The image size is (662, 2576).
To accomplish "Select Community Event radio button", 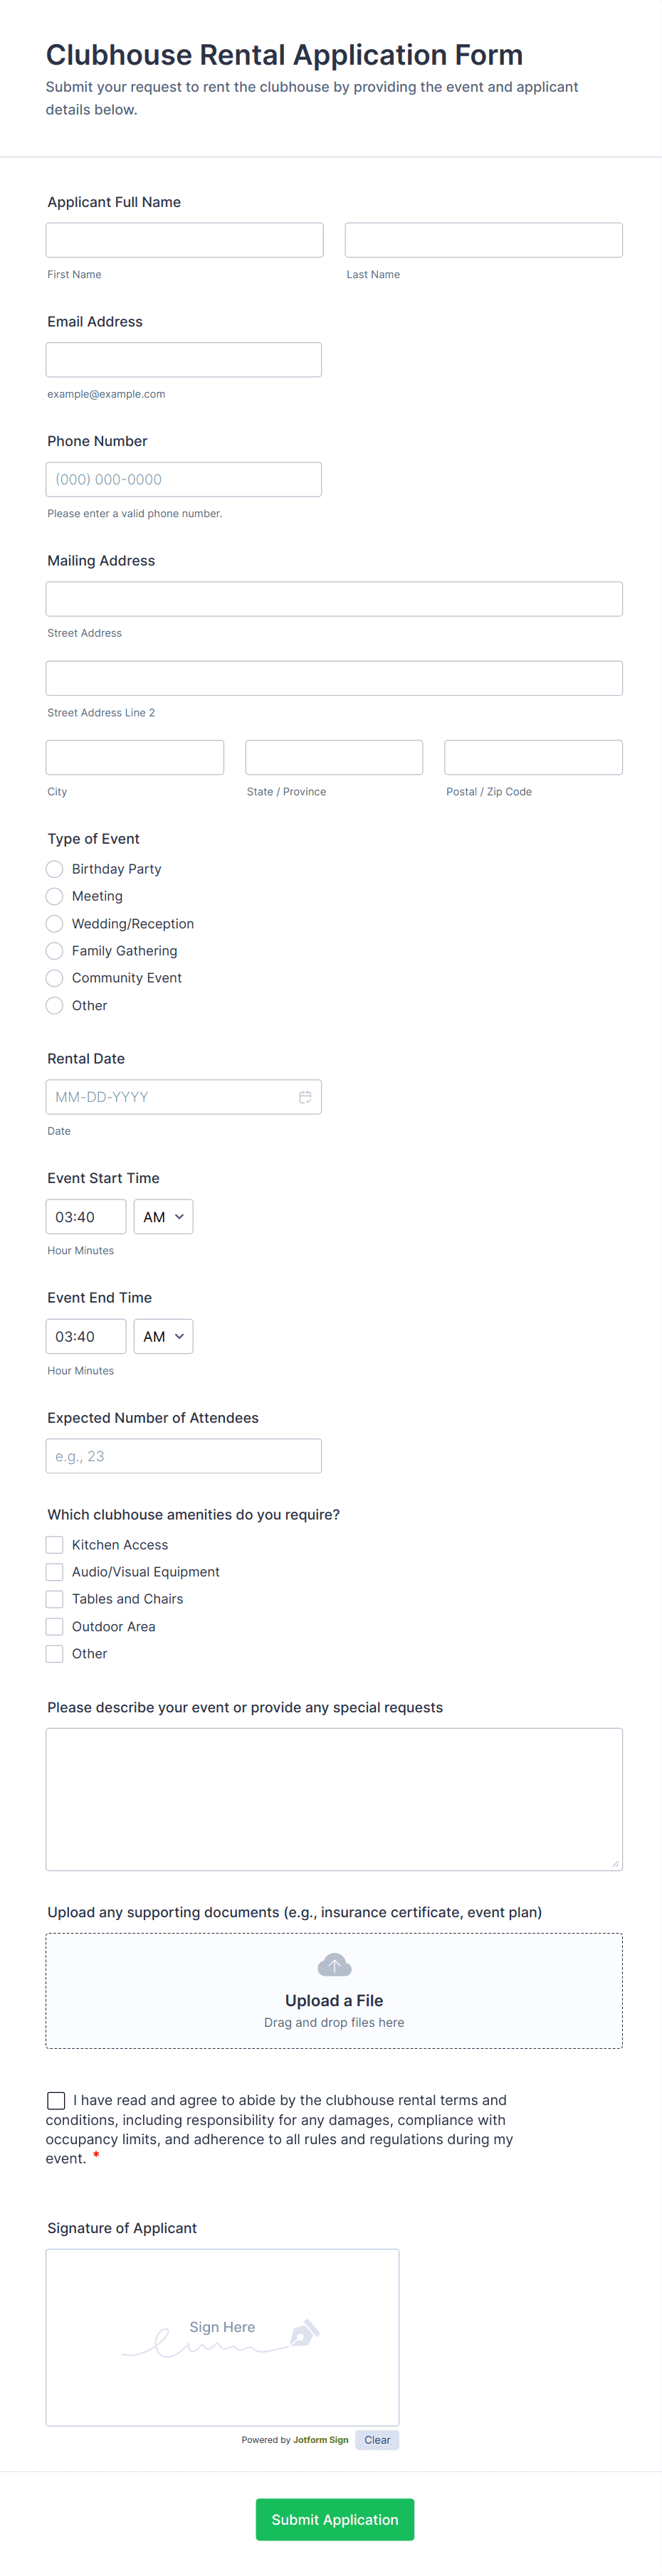I will [55, 978].
